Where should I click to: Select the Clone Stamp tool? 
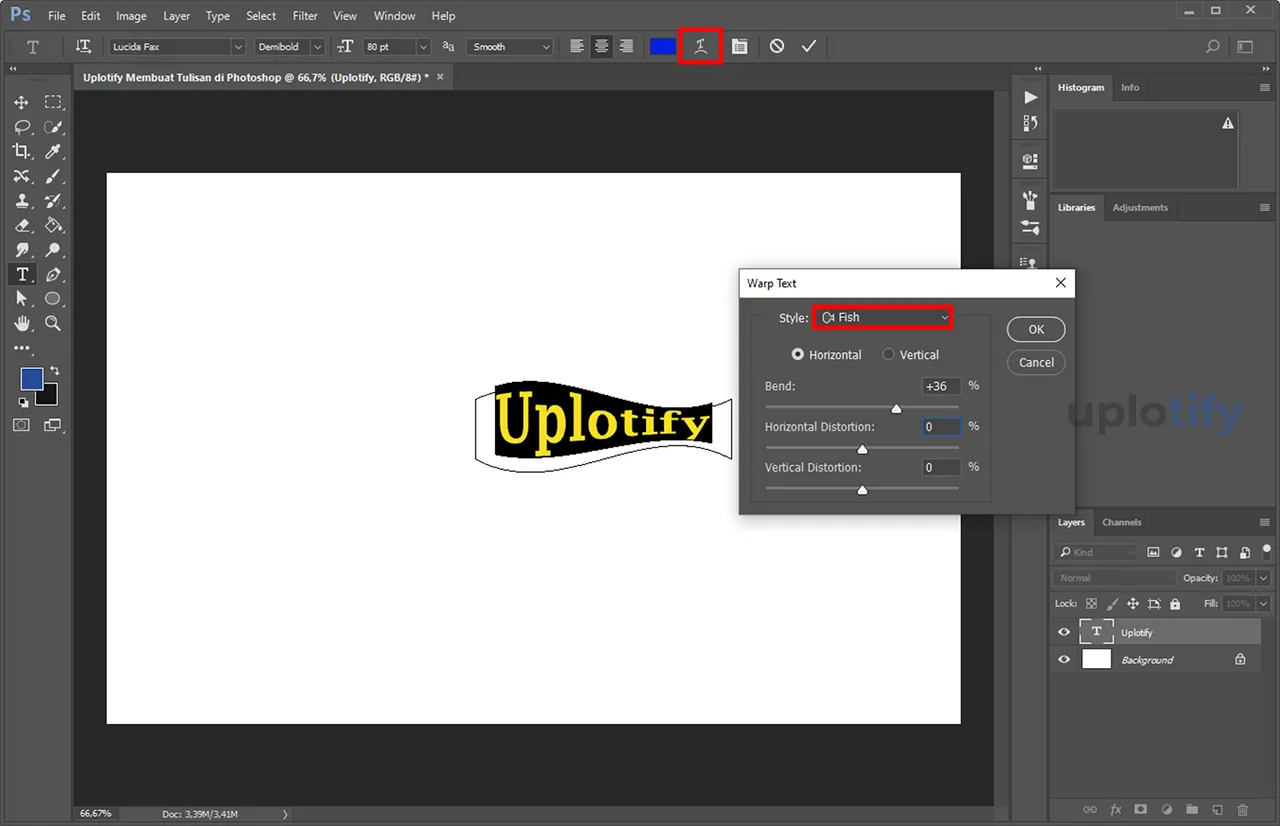point(22,201)
